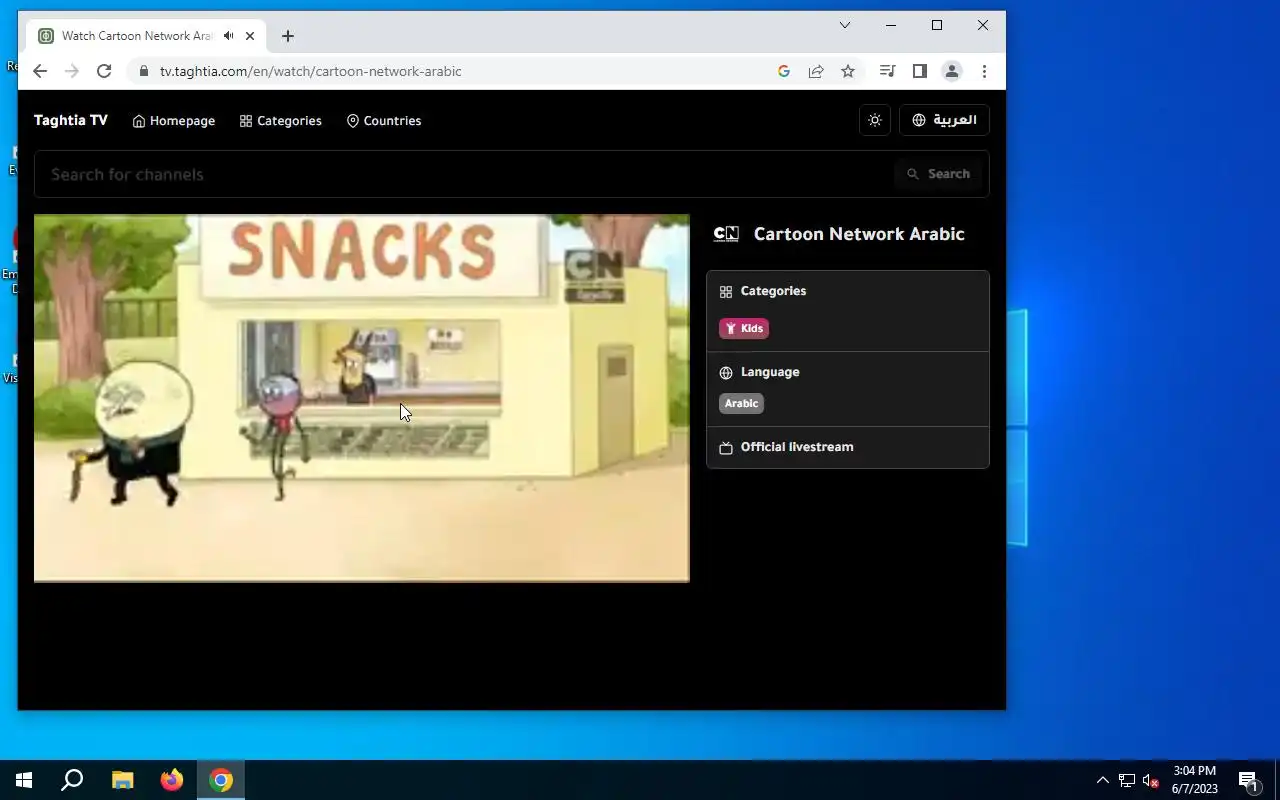Click the Cartoon Network Arabic heading
Viewport: 1280px width, 800px height.
pos(859,234)
